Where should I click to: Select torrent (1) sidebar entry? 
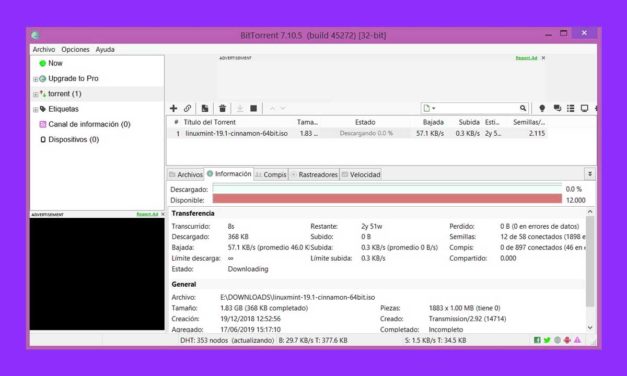(x=64, y=94)
